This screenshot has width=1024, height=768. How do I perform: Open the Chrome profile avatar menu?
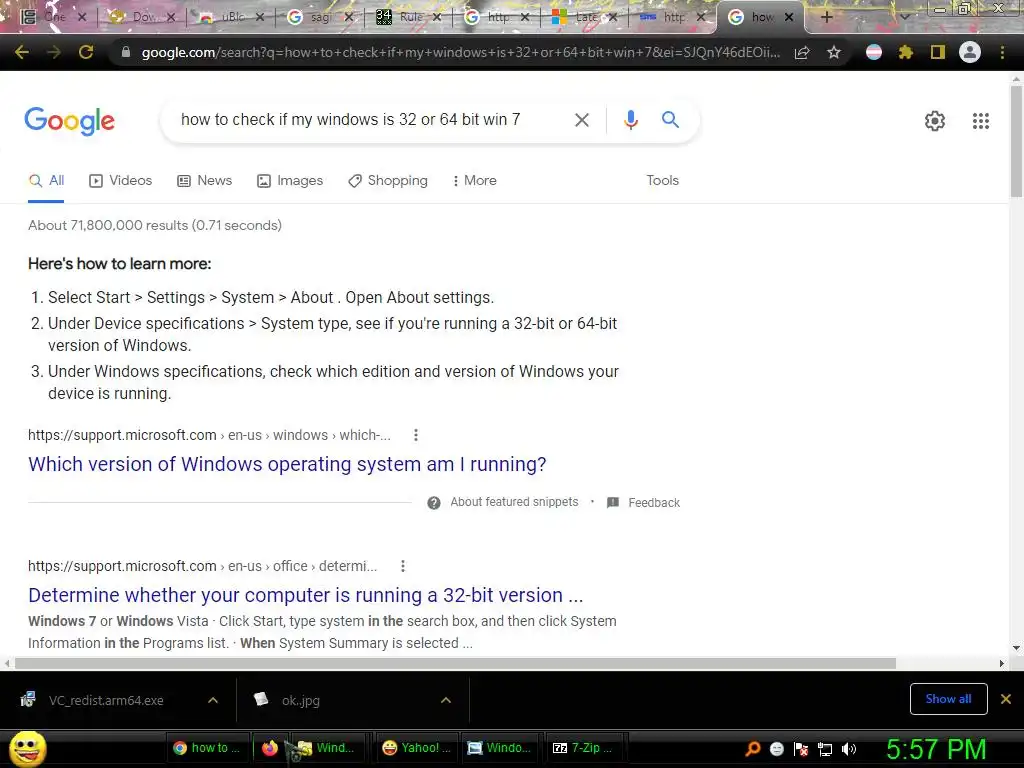(x=970, y=52)
